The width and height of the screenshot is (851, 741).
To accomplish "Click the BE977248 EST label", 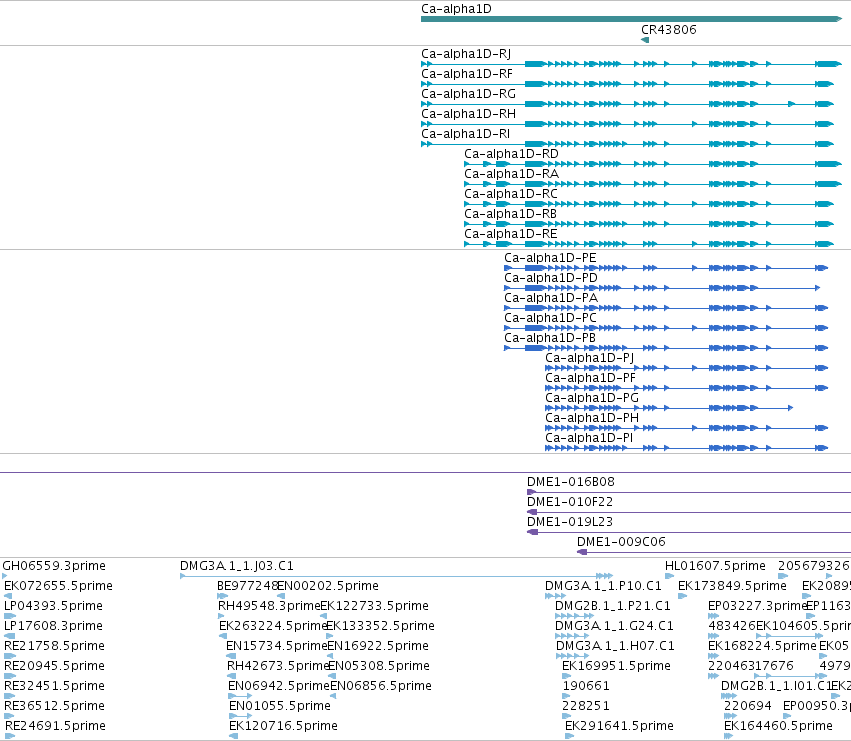I will [247, 586].
